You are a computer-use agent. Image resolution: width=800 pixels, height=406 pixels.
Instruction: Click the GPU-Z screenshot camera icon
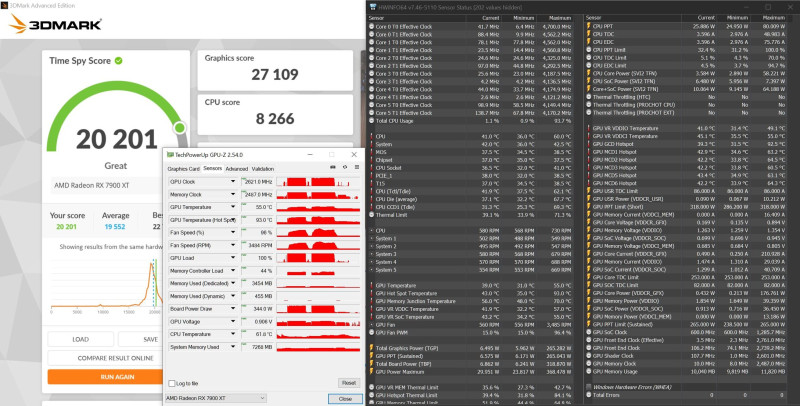pyautogui.click(x=333, y=167)
